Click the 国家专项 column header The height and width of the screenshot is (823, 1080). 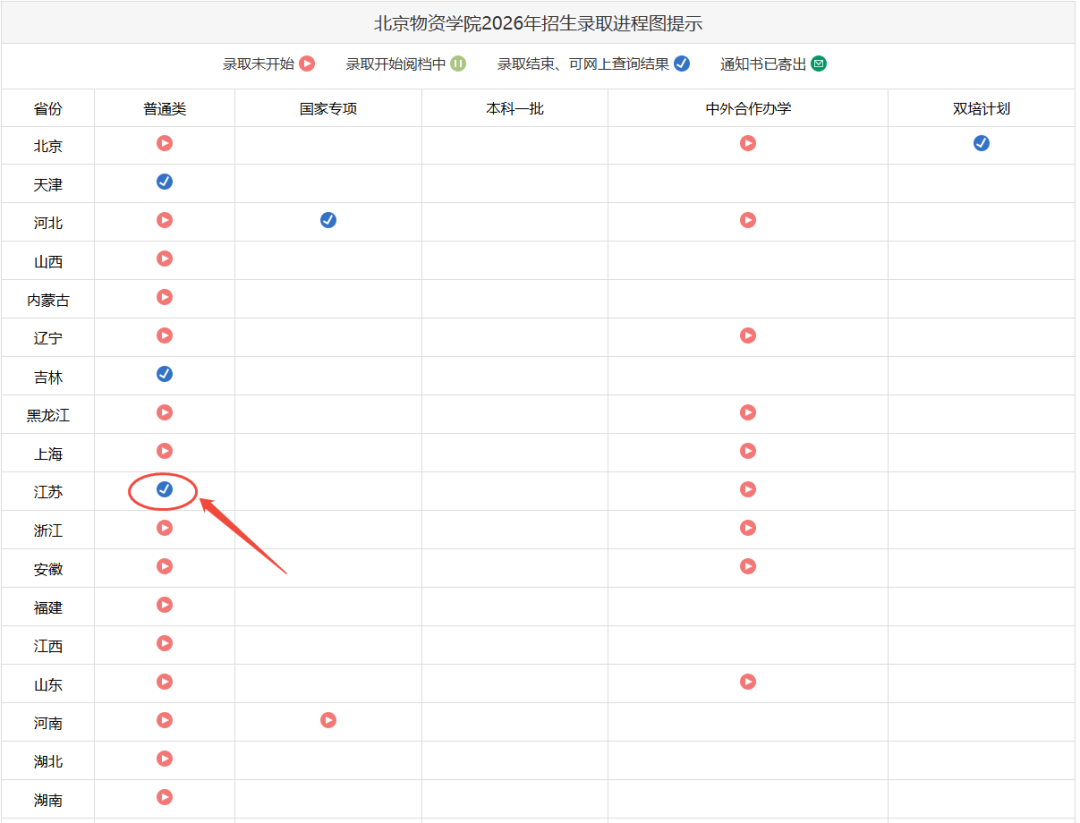point(329,109)
